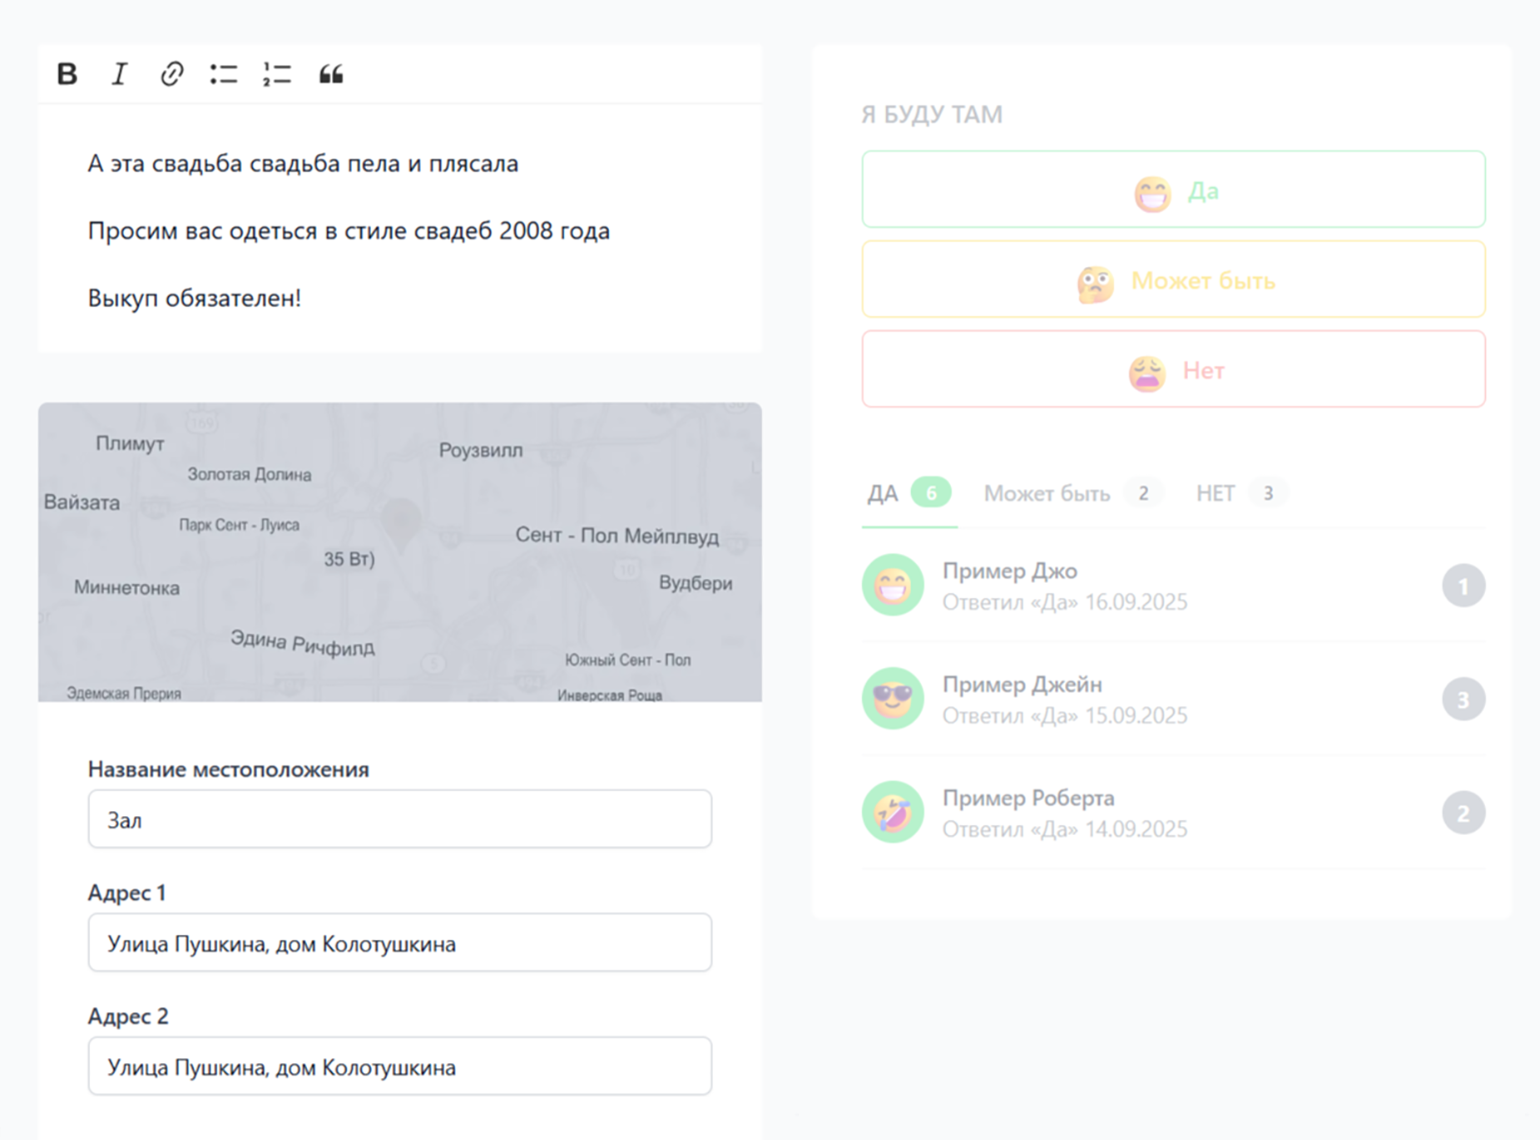
Task: Respond «Да» to the invitation
Action: pos(1173,190)
